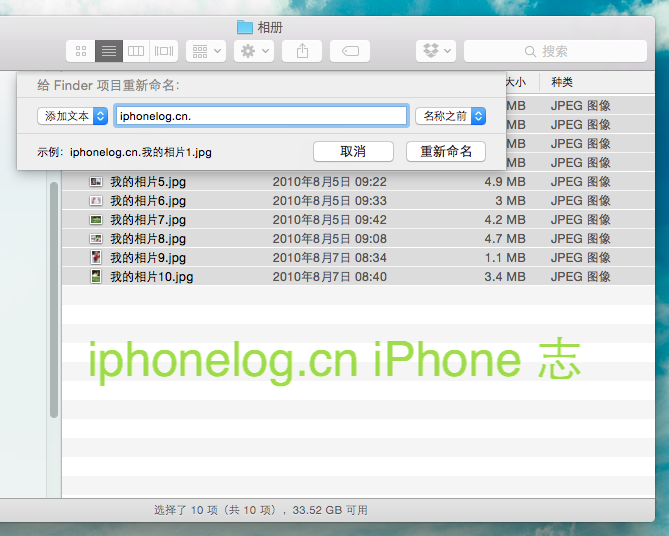Click date 2010年8月5日 09:33

329,201
